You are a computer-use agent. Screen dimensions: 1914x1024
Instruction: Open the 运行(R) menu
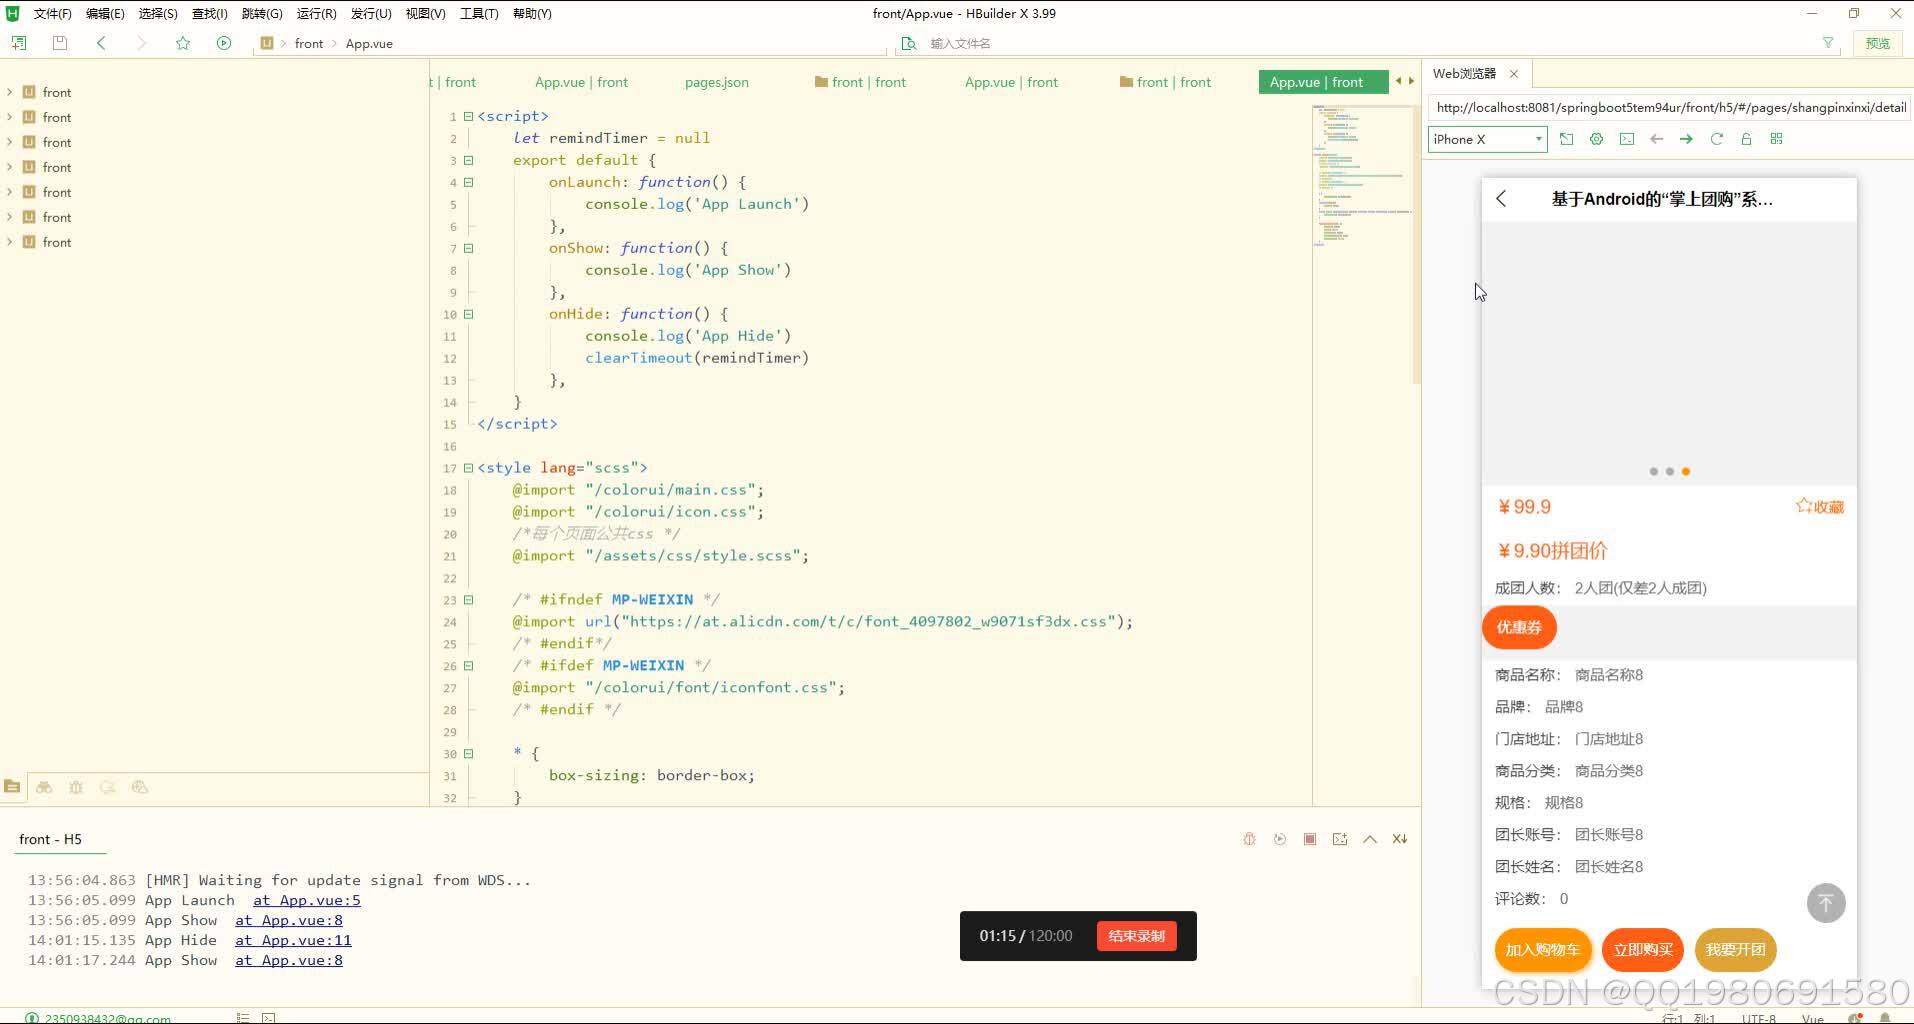point(316,13)
